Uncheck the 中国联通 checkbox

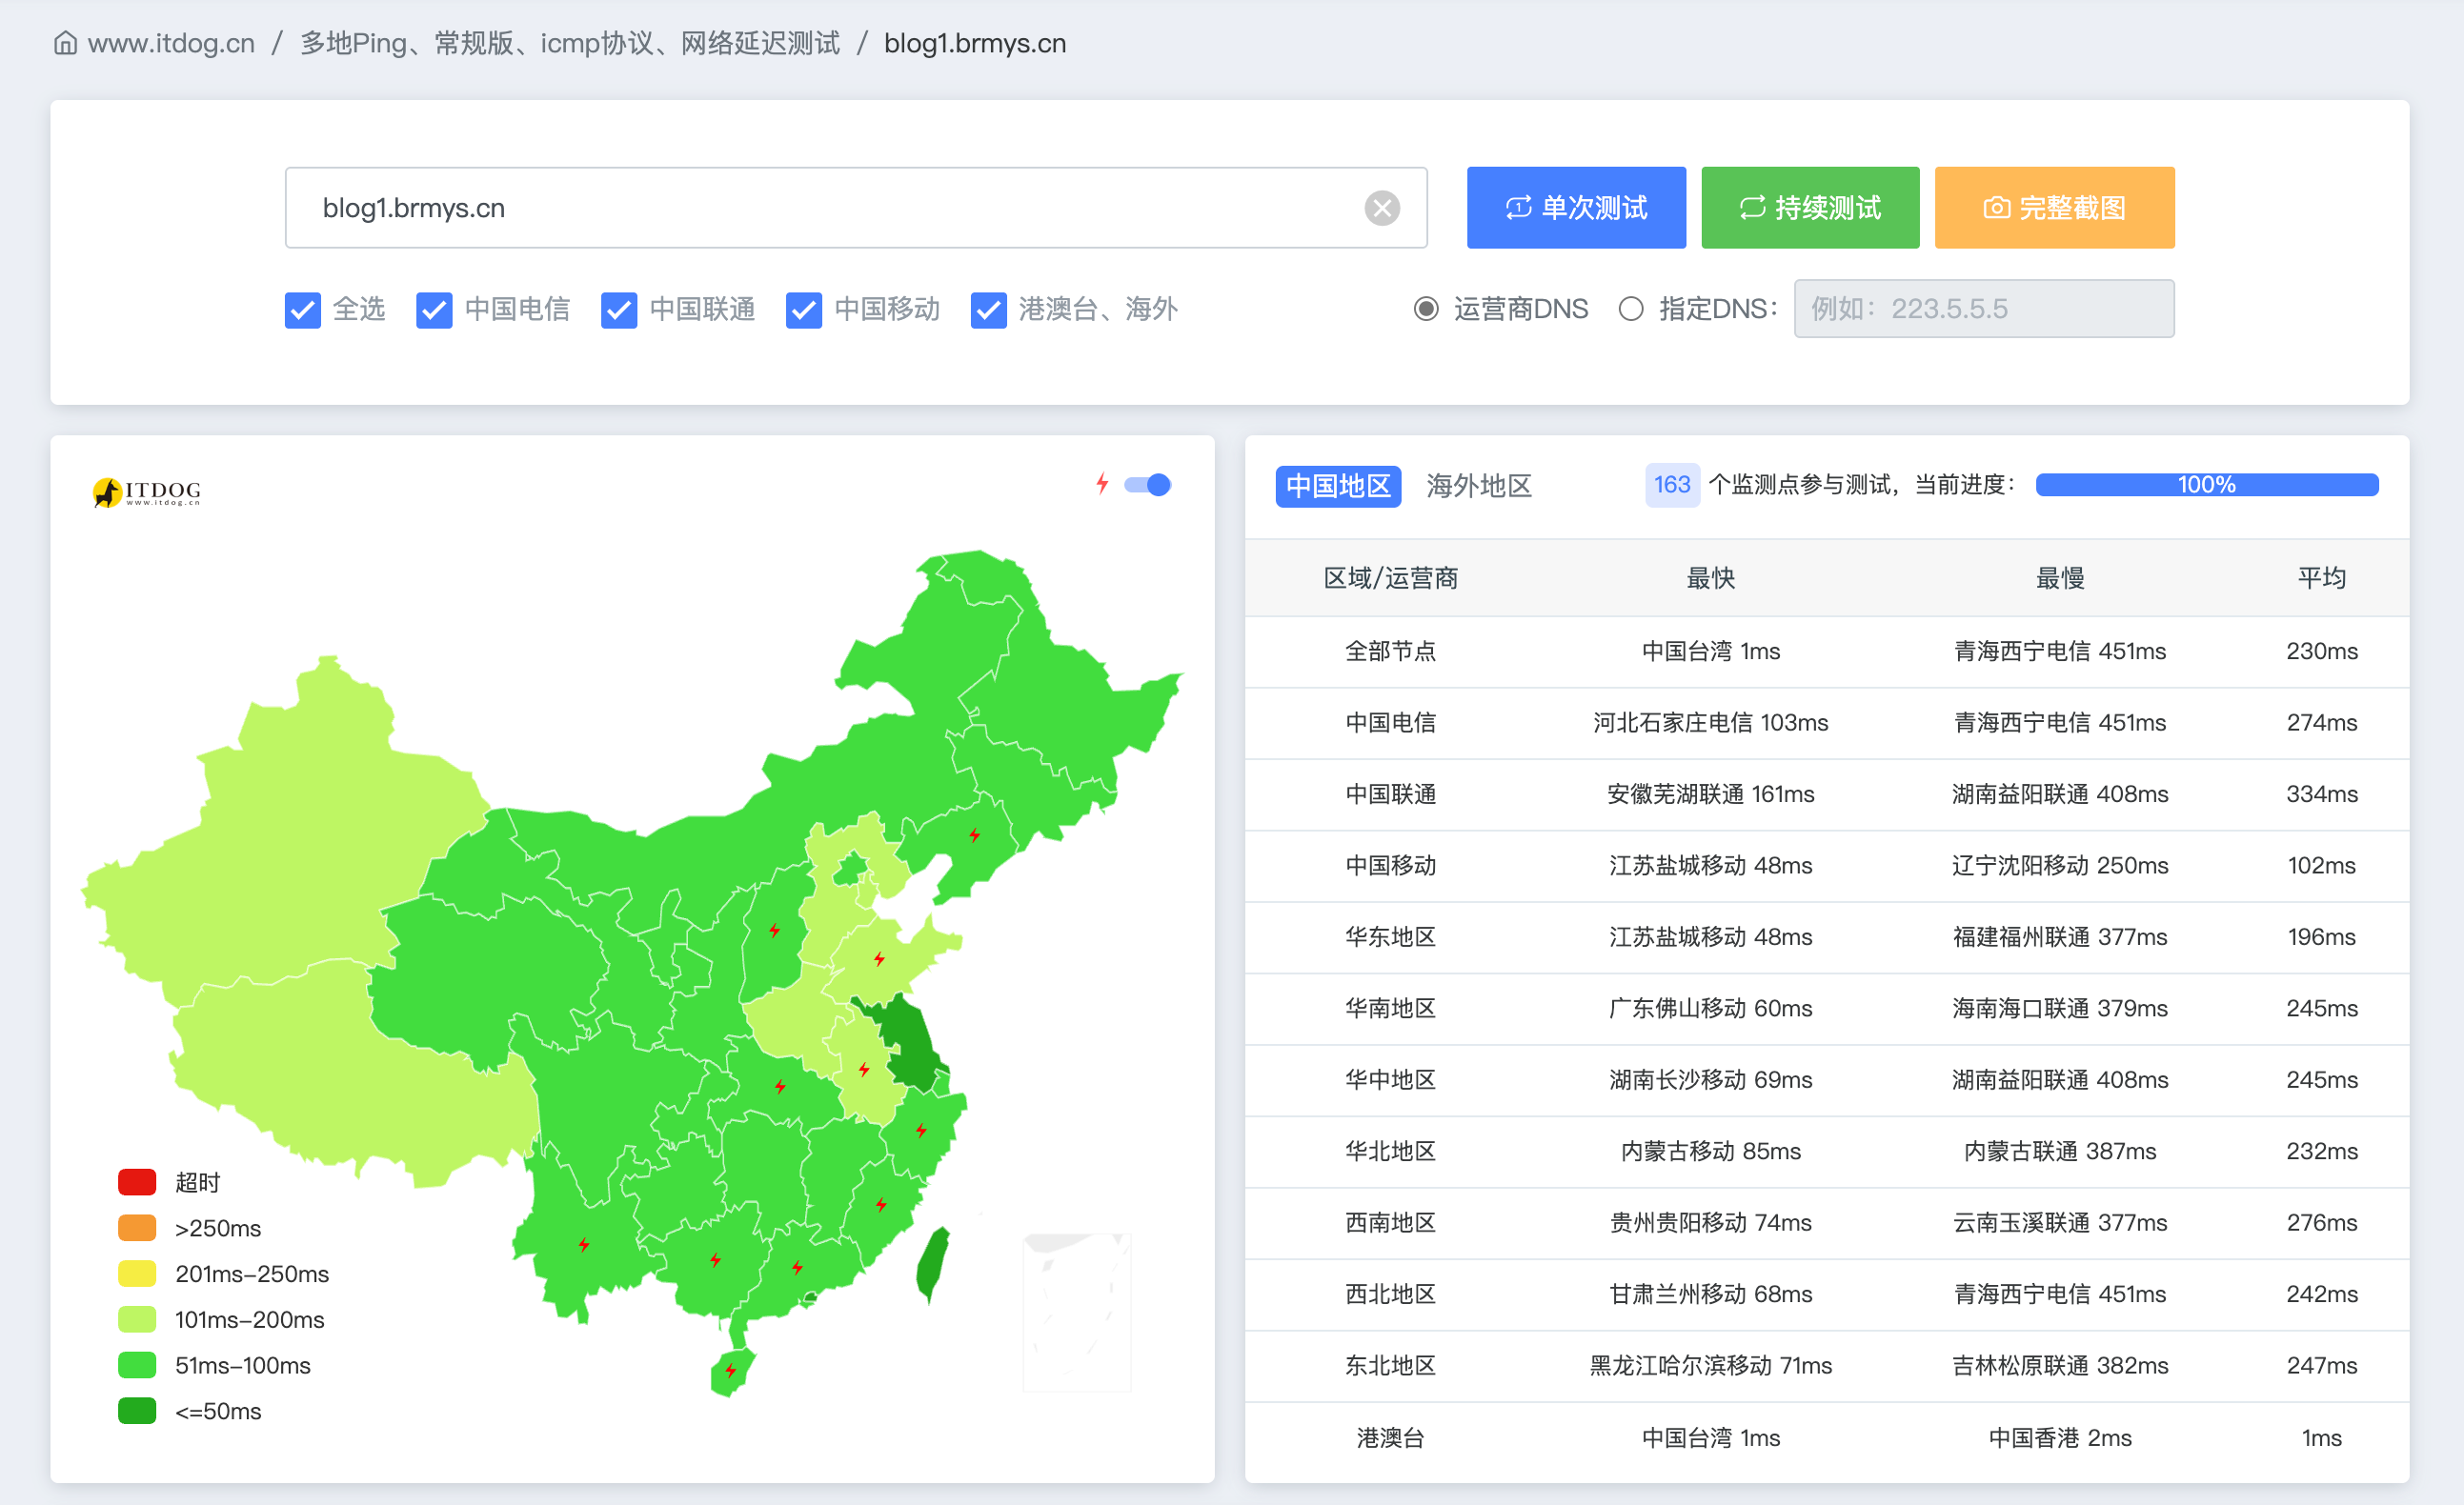(x=619, y=310)
